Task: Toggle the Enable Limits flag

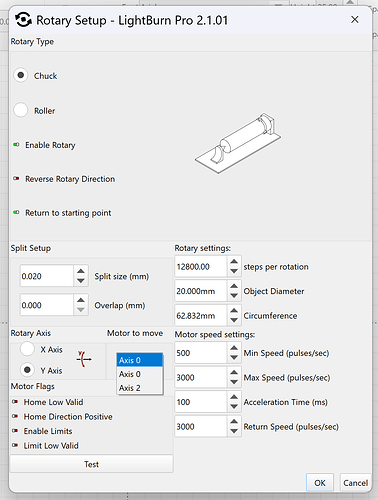Action: (15, 431)
